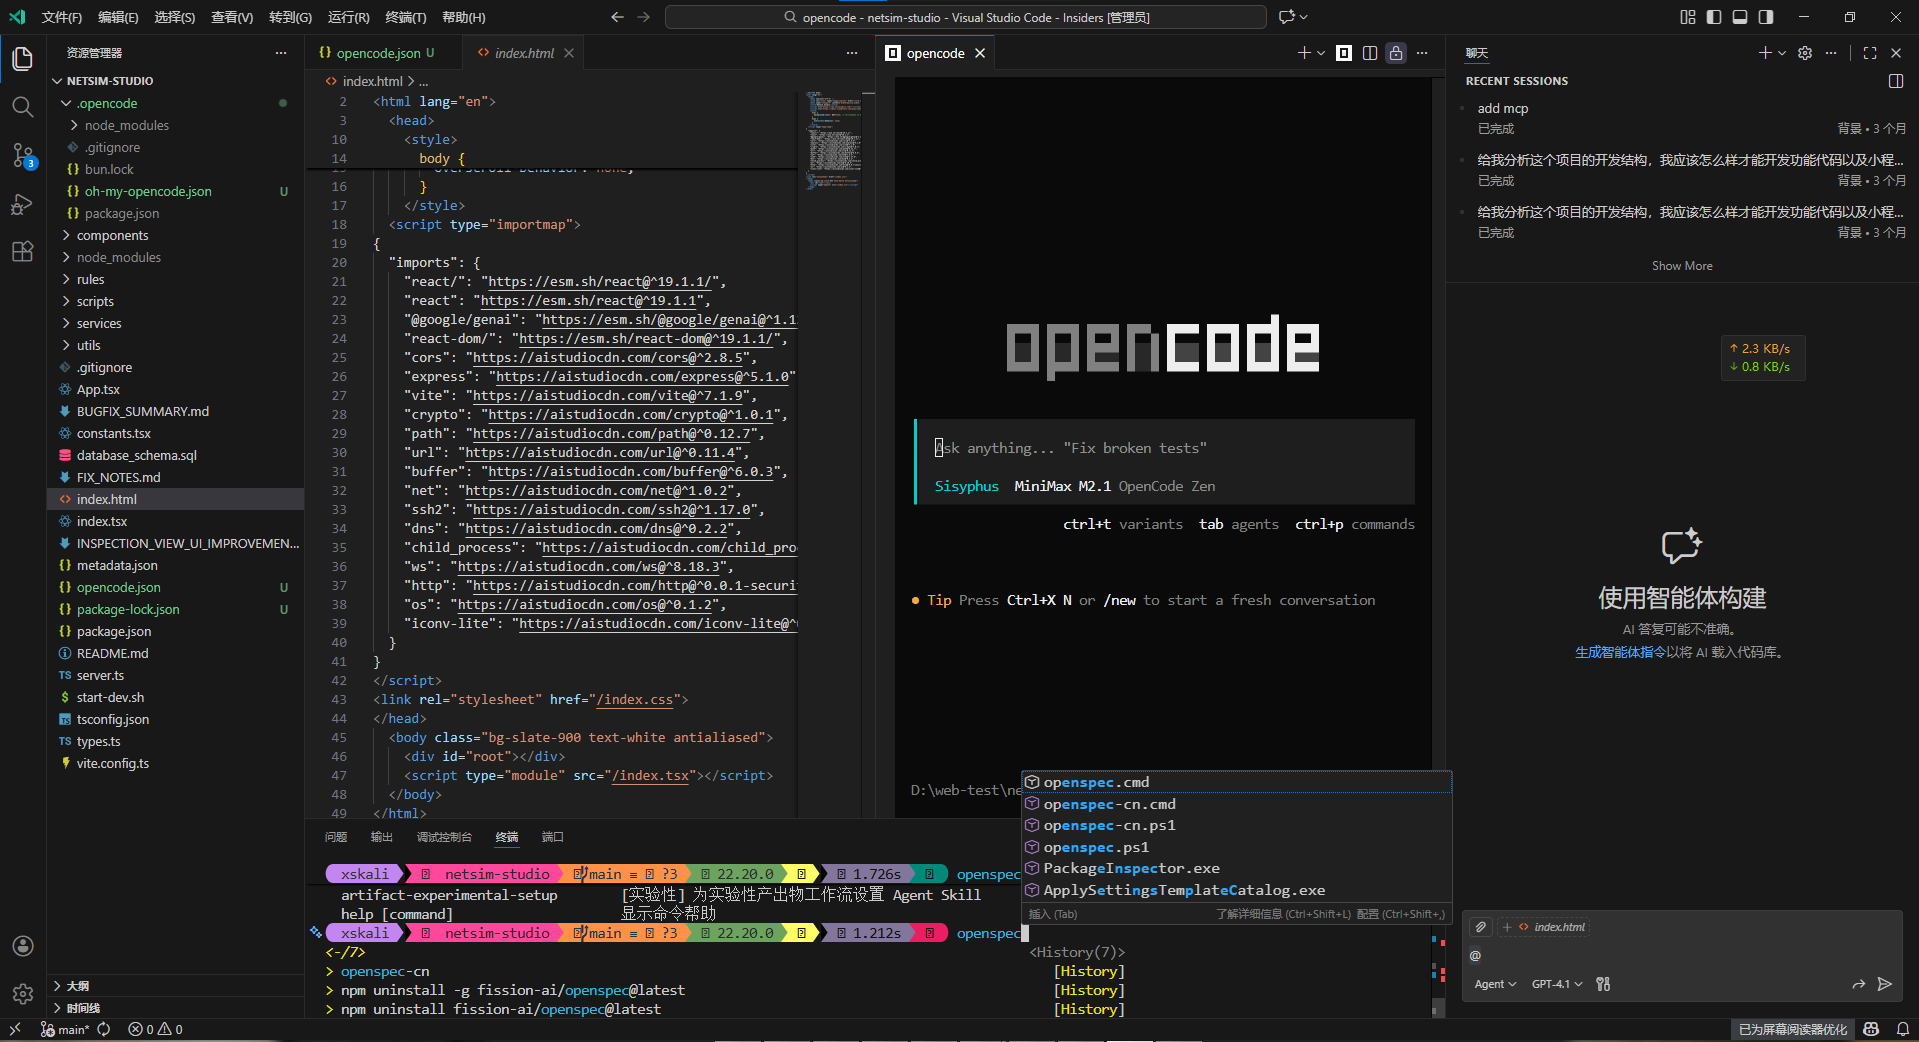The height and width of the screenshot is (1042, 1919).
Task: Open Run and Debug view
Action: [22, 204]
